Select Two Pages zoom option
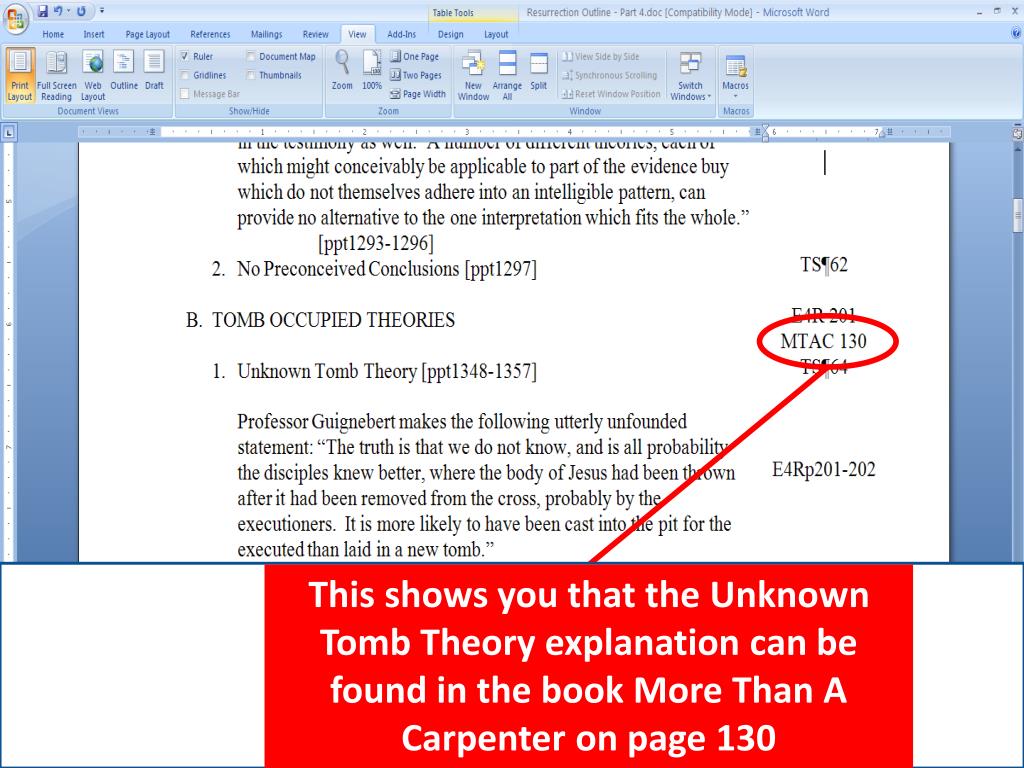Image resolution: width=1024 pixels, height=768 pixels. tap(416, 75)
